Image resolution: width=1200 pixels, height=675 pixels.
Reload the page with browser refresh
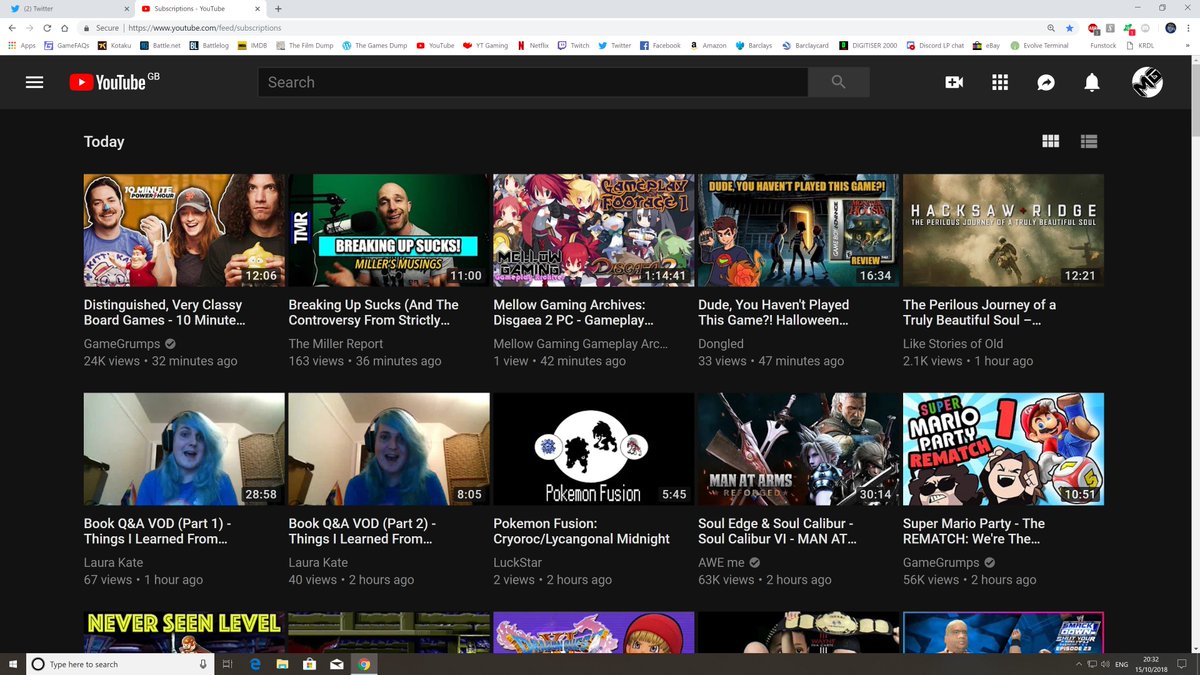point(47,28)
